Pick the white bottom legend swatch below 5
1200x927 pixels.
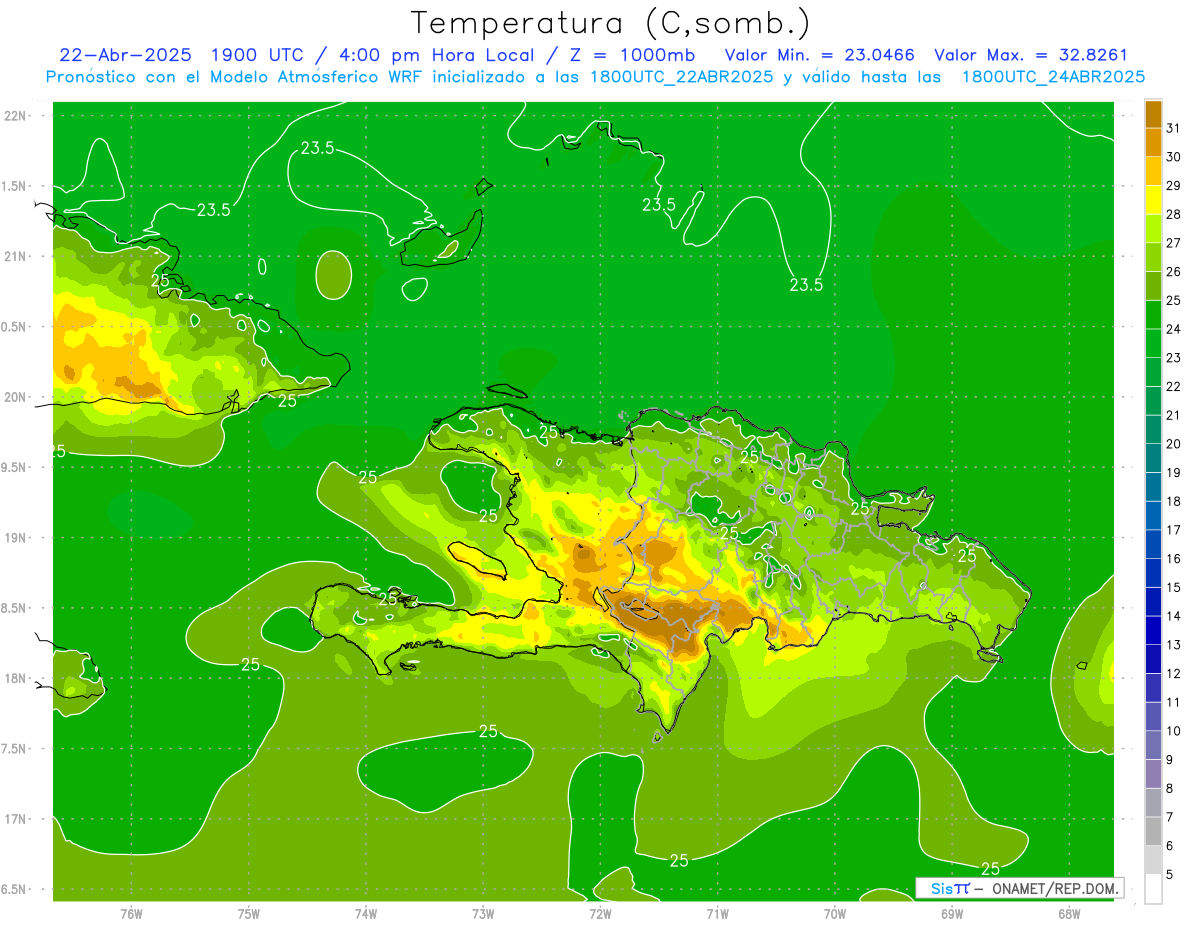1153,889
